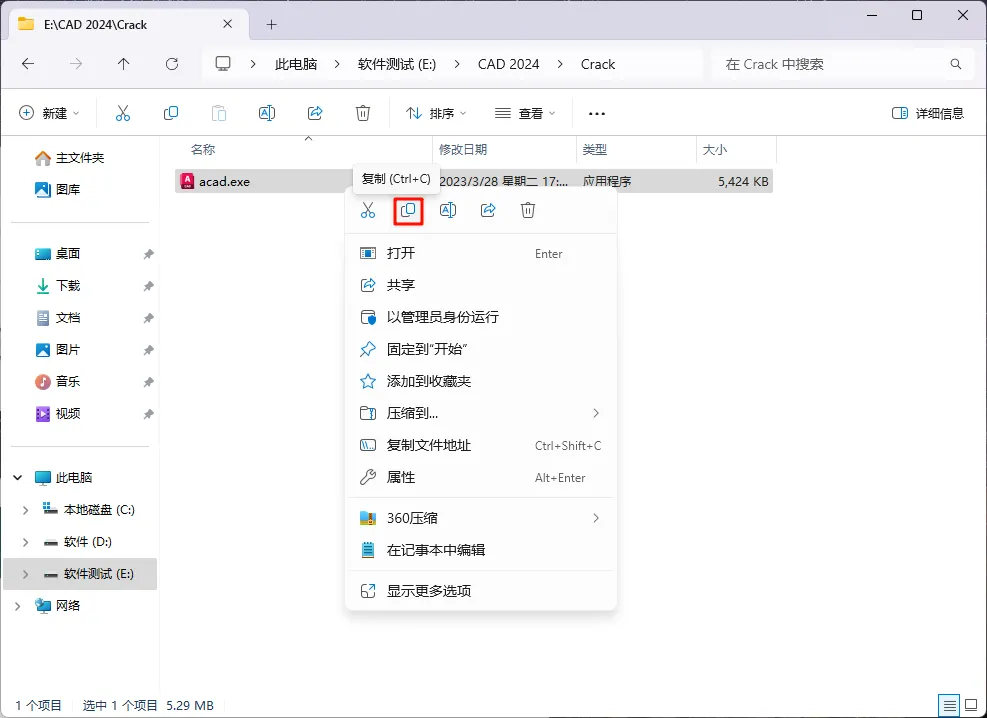The height and width of the screenshot is (718, 987).
Task: Refresh the current folder
Action: (x=172, y=64)
